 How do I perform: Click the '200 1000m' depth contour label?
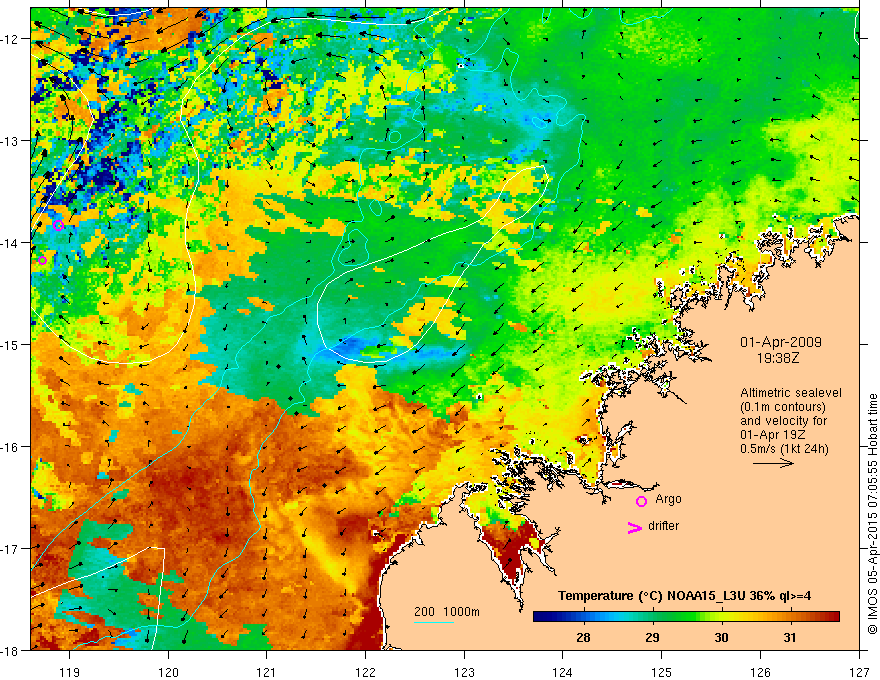[x=447, y=612]
